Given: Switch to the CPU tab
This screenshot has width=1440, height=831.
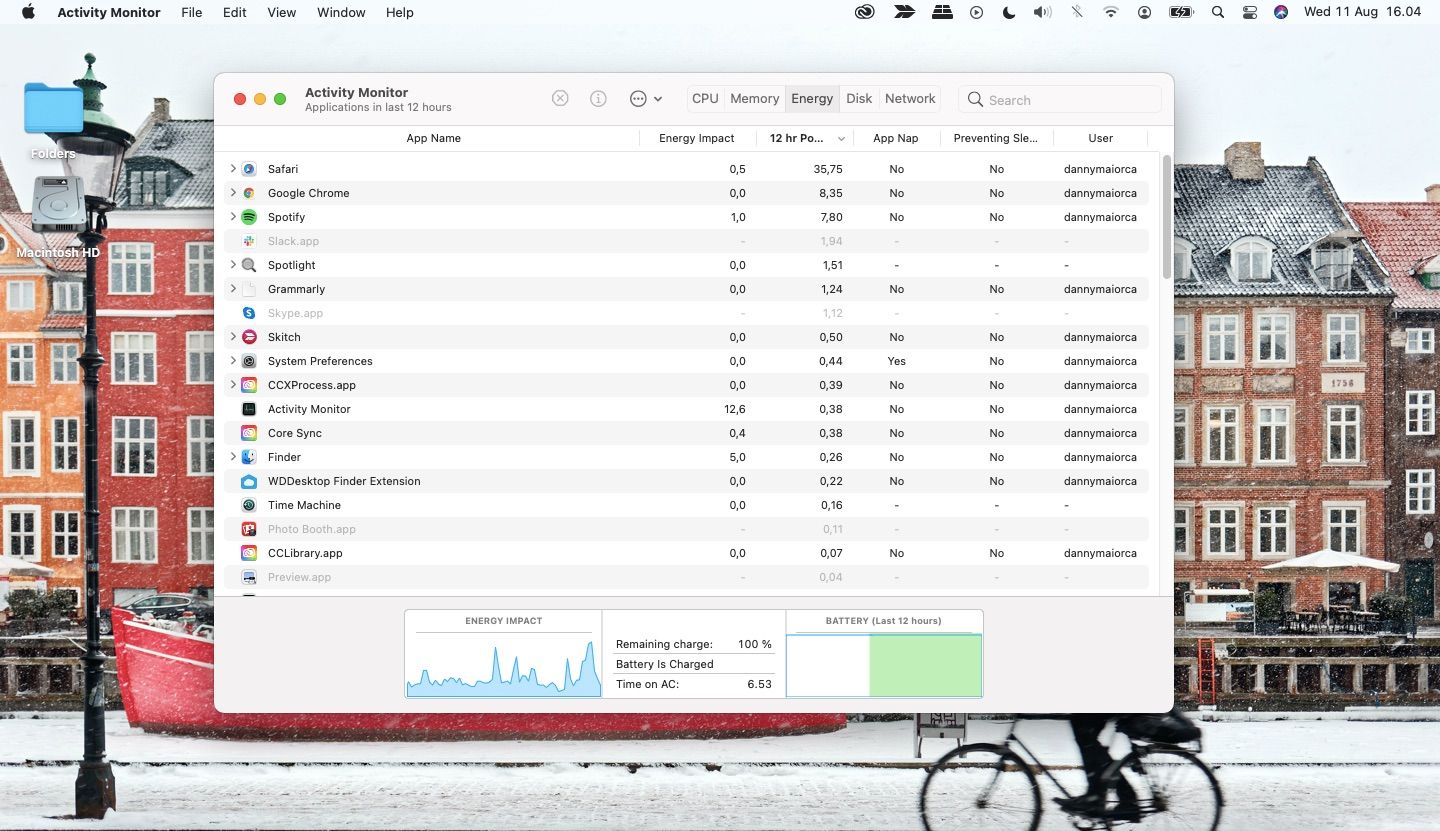Looking at the screenshot, I should 705,98.
